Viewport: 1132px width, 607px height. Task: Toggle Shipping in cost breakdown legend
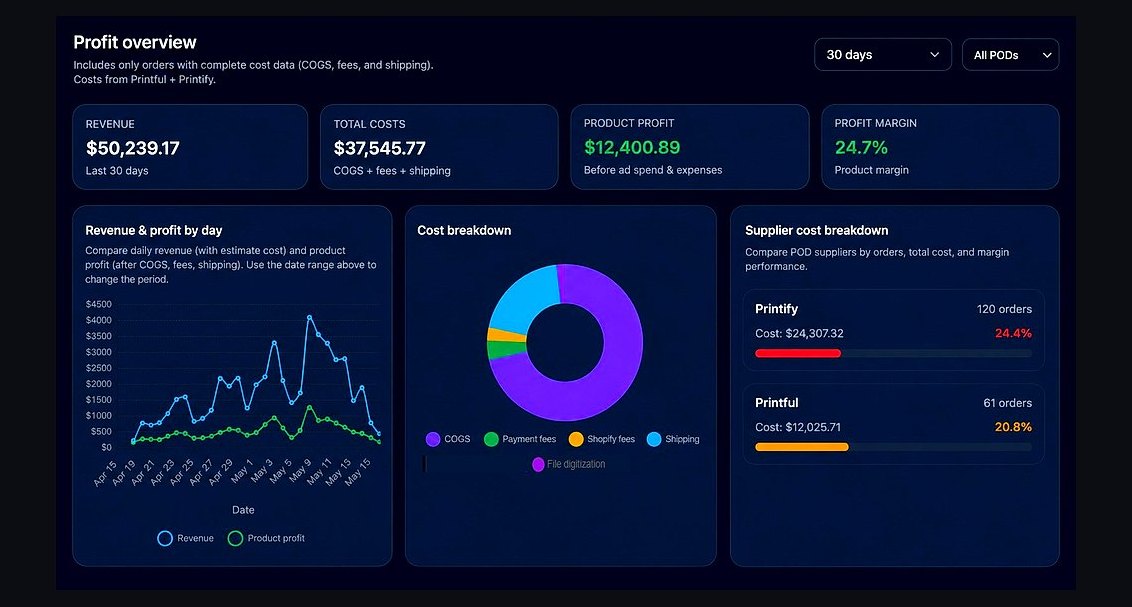(673, 439)
